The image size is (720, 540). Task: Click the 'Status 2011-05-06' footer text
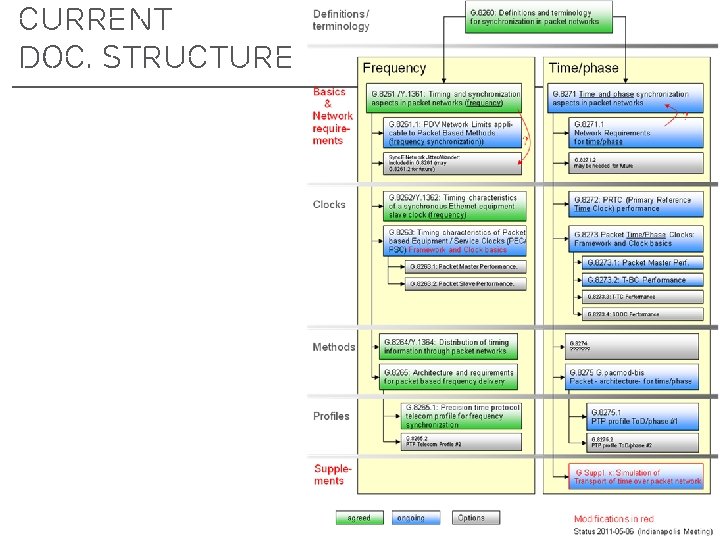[x=643, y=531]
